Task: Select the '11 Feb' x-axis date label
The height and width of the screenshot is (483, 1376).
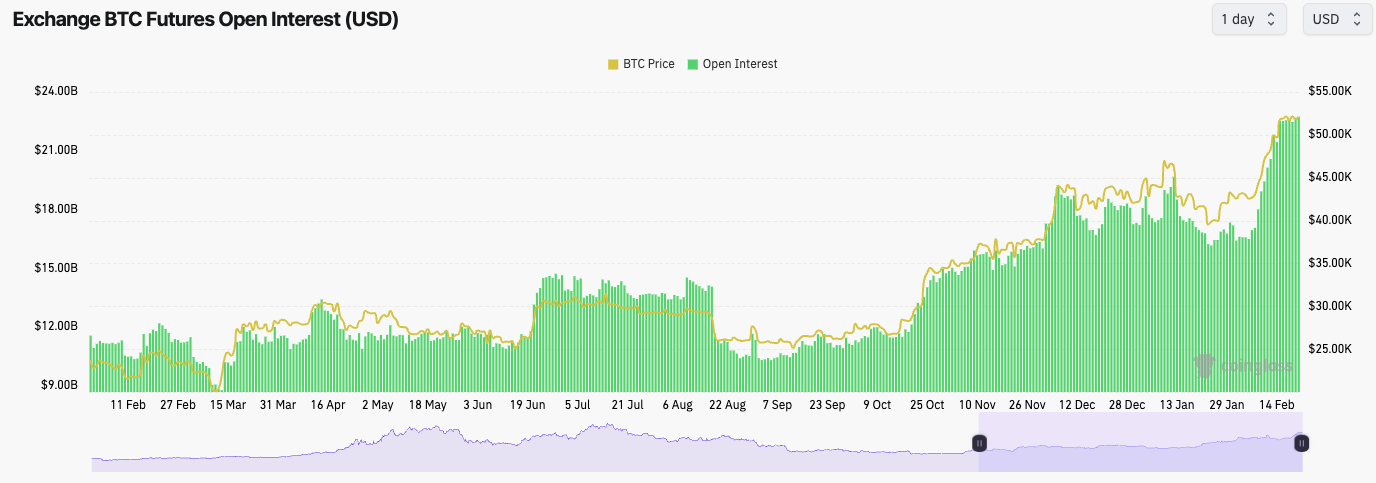Action: [128, 405]
